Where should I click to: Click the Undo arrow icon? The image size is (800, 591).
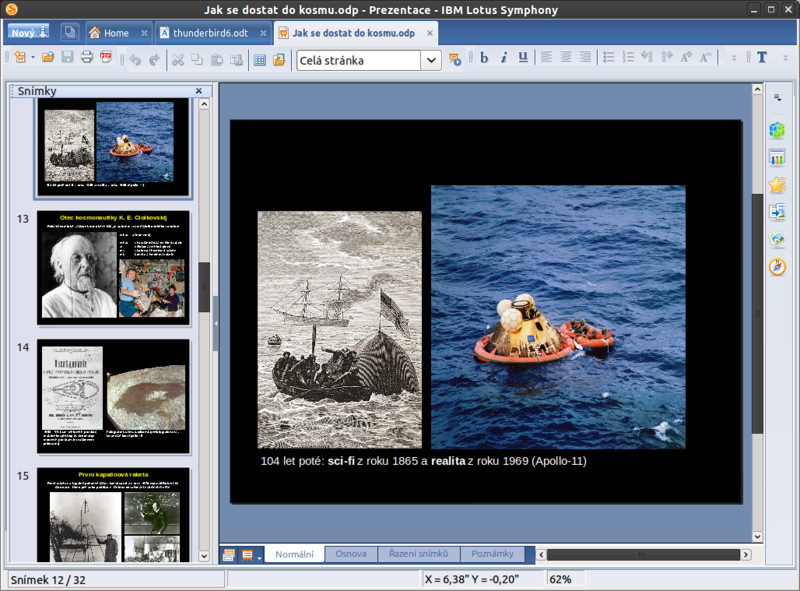pyautogui.click(x=135, y=60)
